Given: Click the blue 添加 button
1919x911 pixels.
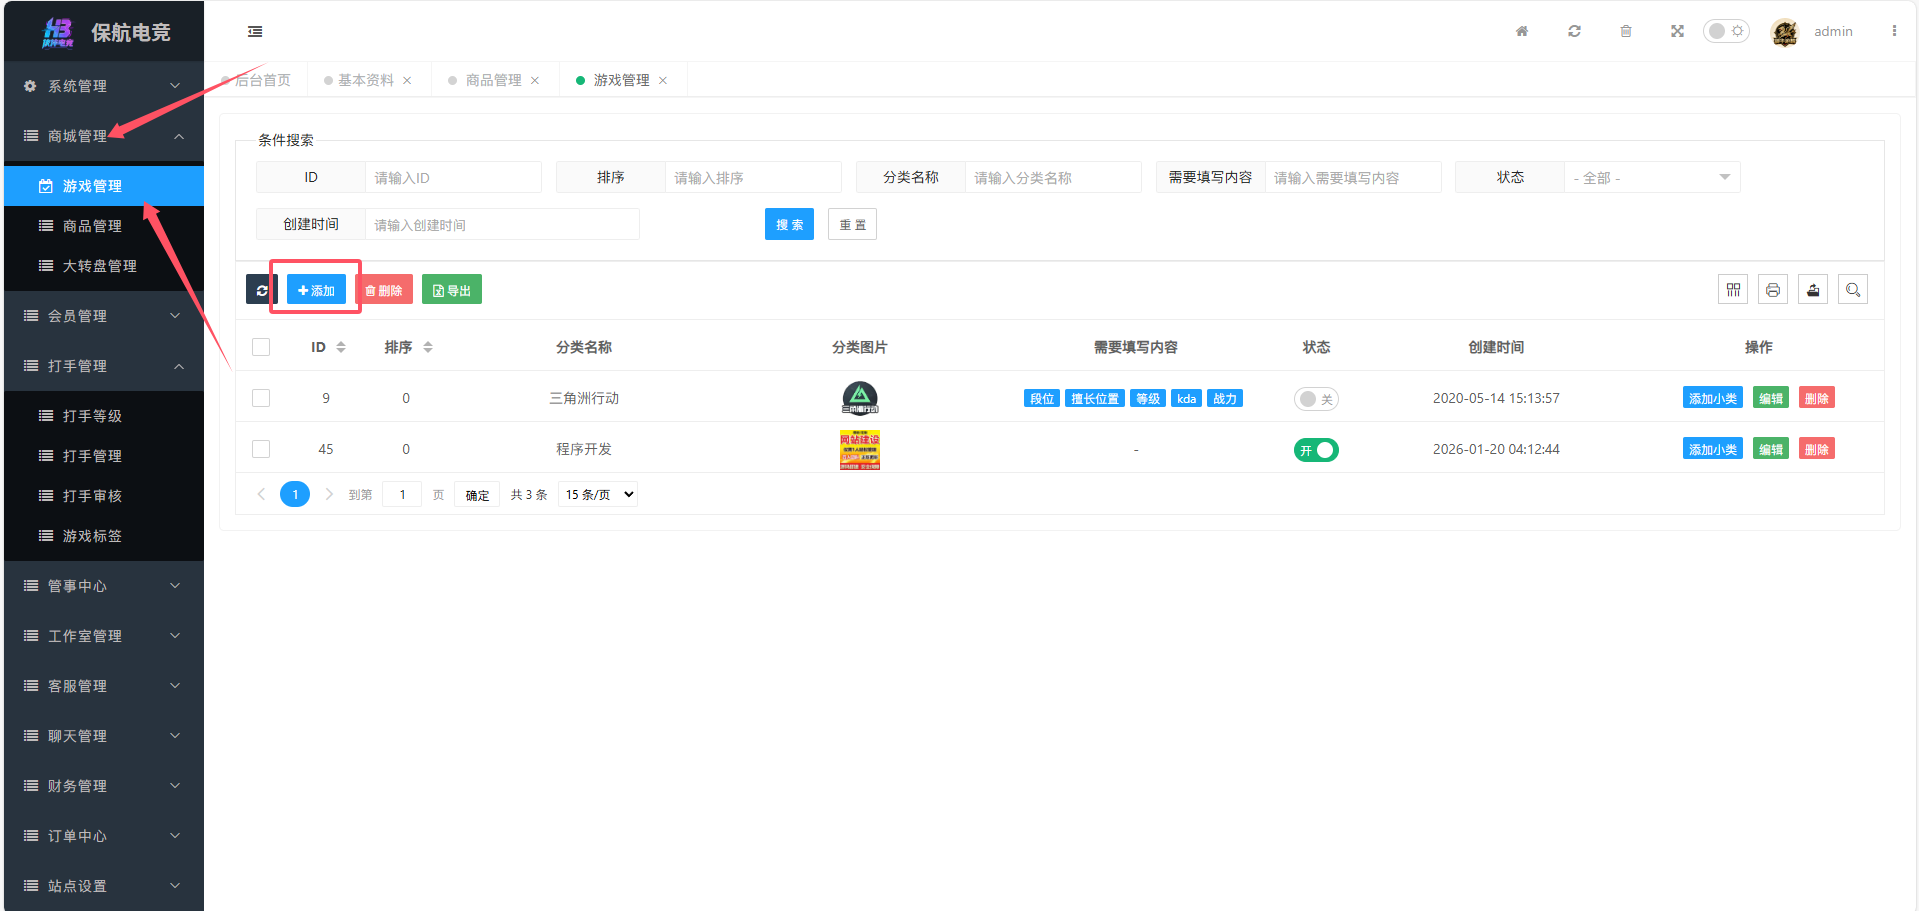Looking at the screenshot, I should [x=316, y=290].
